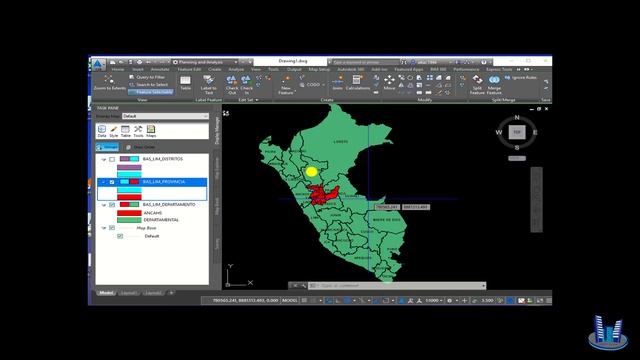Toggle BAS_LIM_DEPARTAMENTO layer checkbox
The width and height of the screenshot is (640, 360).
click(112, 205)
